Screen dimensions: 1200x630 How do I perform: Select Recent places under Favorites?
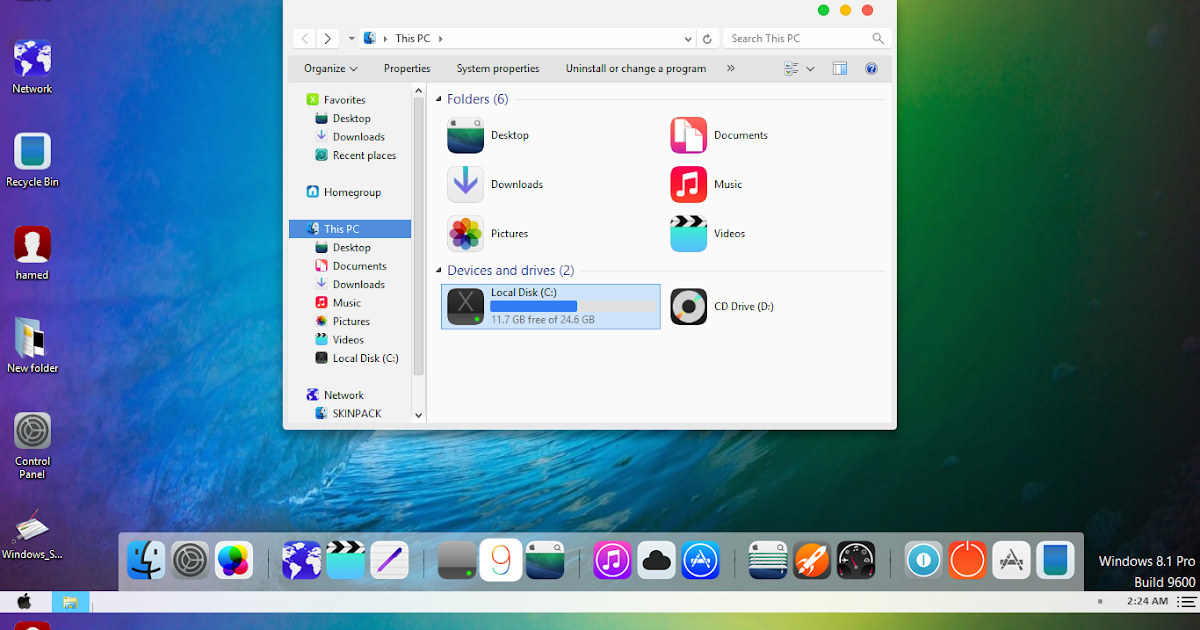pos(355,155)
